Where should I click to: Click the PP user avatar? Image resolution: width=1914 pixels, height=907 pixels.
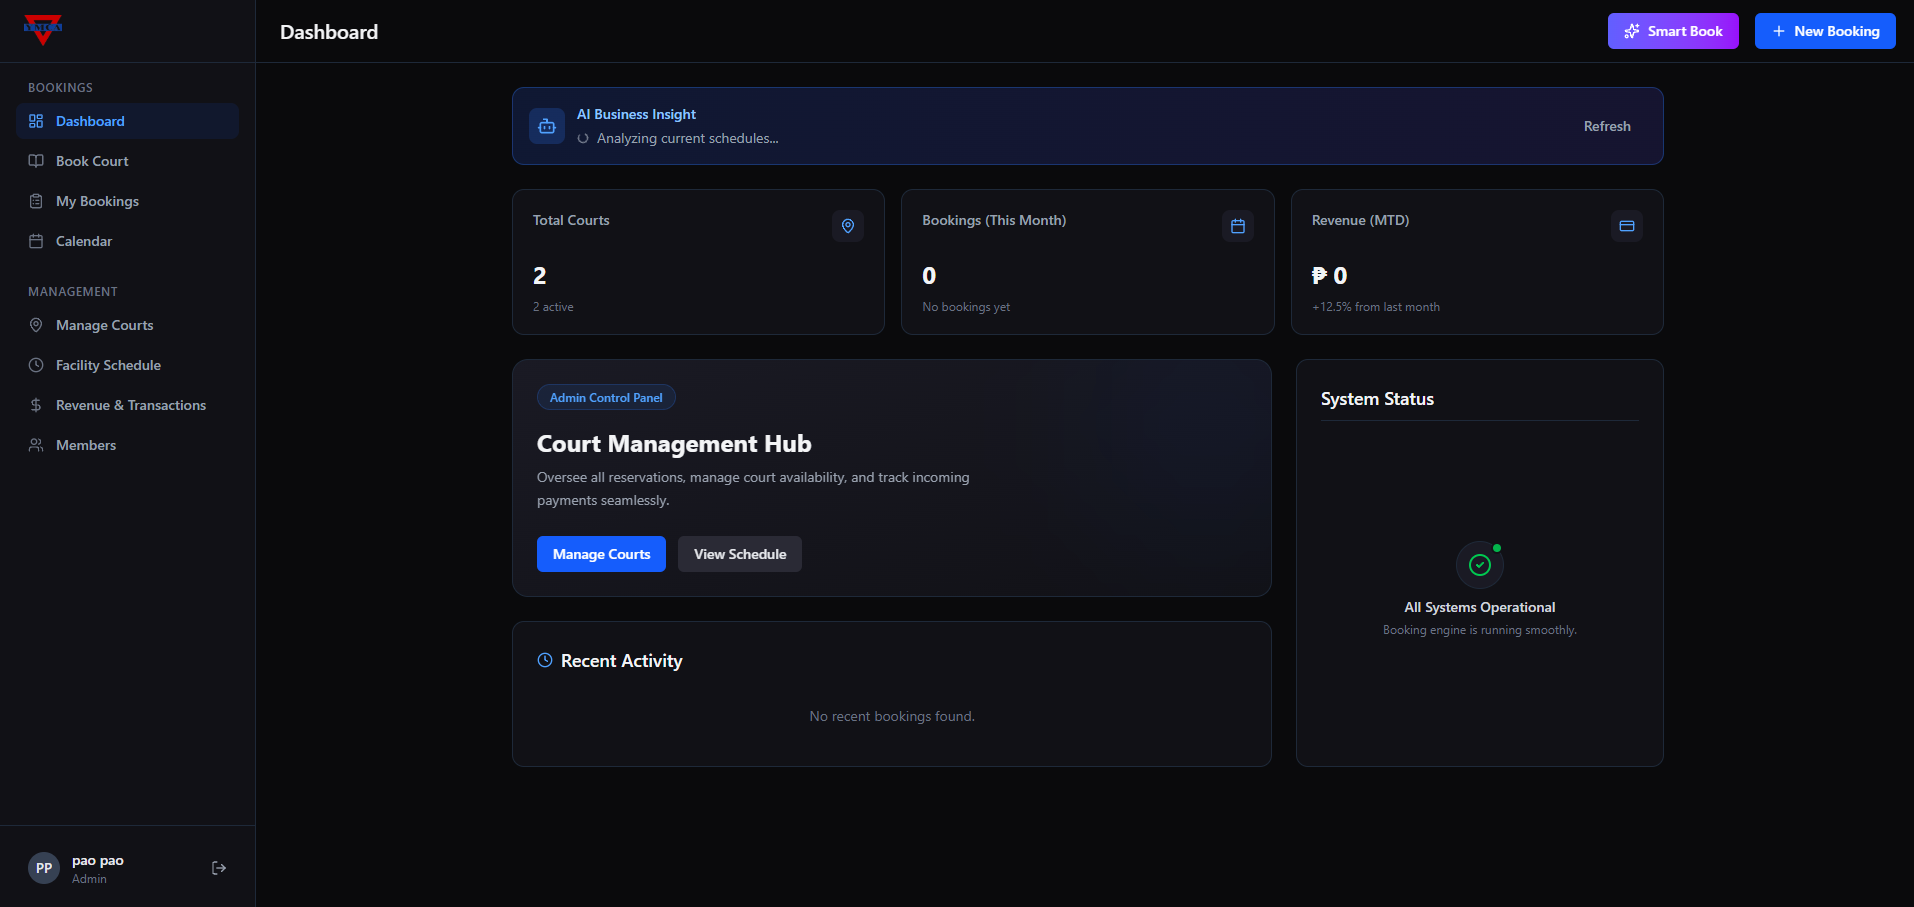[44, 868]
